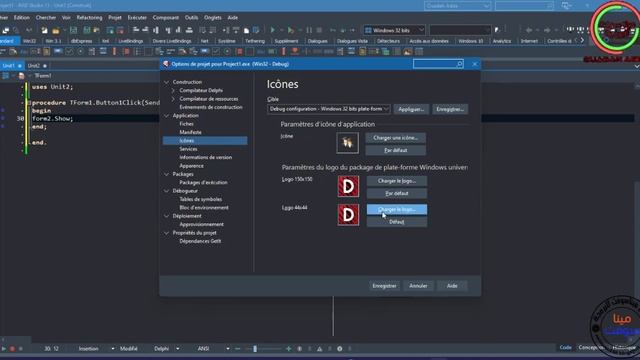Image resolution: width=640 pixels, height=360 pixels.
Task: Open the Exécuter menu
Action: pyautogui.click(x=137, y=18)
